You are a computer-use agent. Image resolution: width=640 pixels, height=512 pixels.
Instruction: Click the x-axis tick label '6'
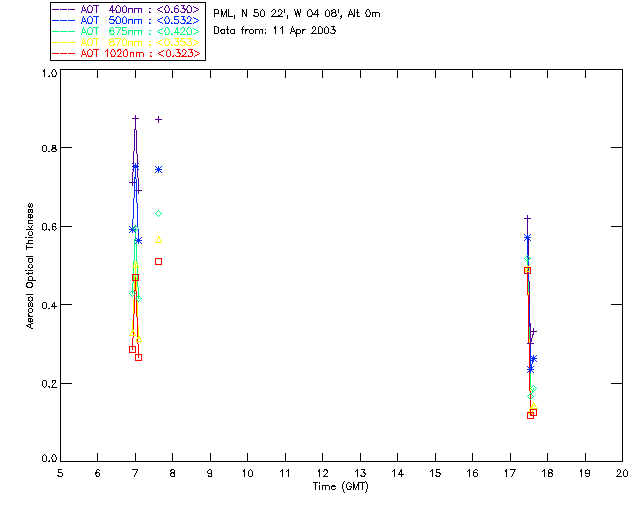98,473
